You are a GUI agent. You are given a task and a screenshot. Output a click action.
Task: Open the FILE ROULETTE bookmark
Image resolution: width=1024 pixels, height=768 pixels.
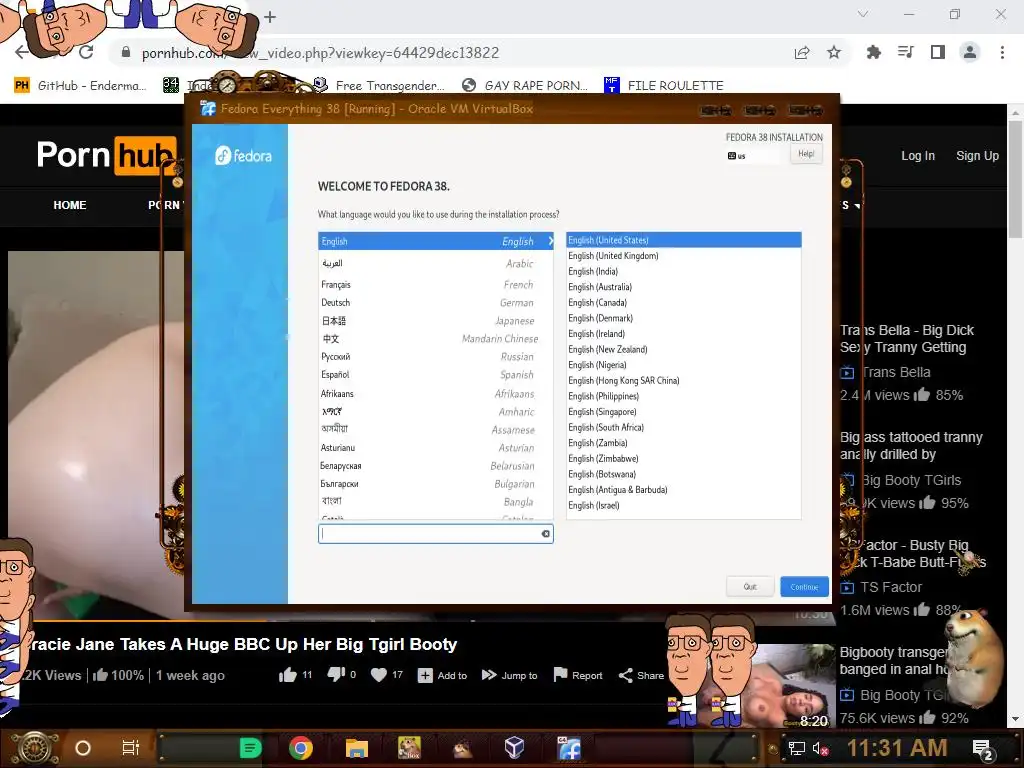[664, 86]
